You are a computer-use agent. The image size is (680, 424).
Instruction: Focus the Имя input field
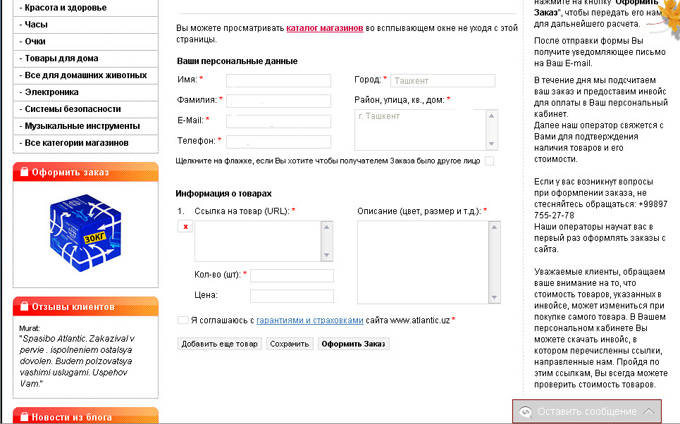tap(278, 81)
